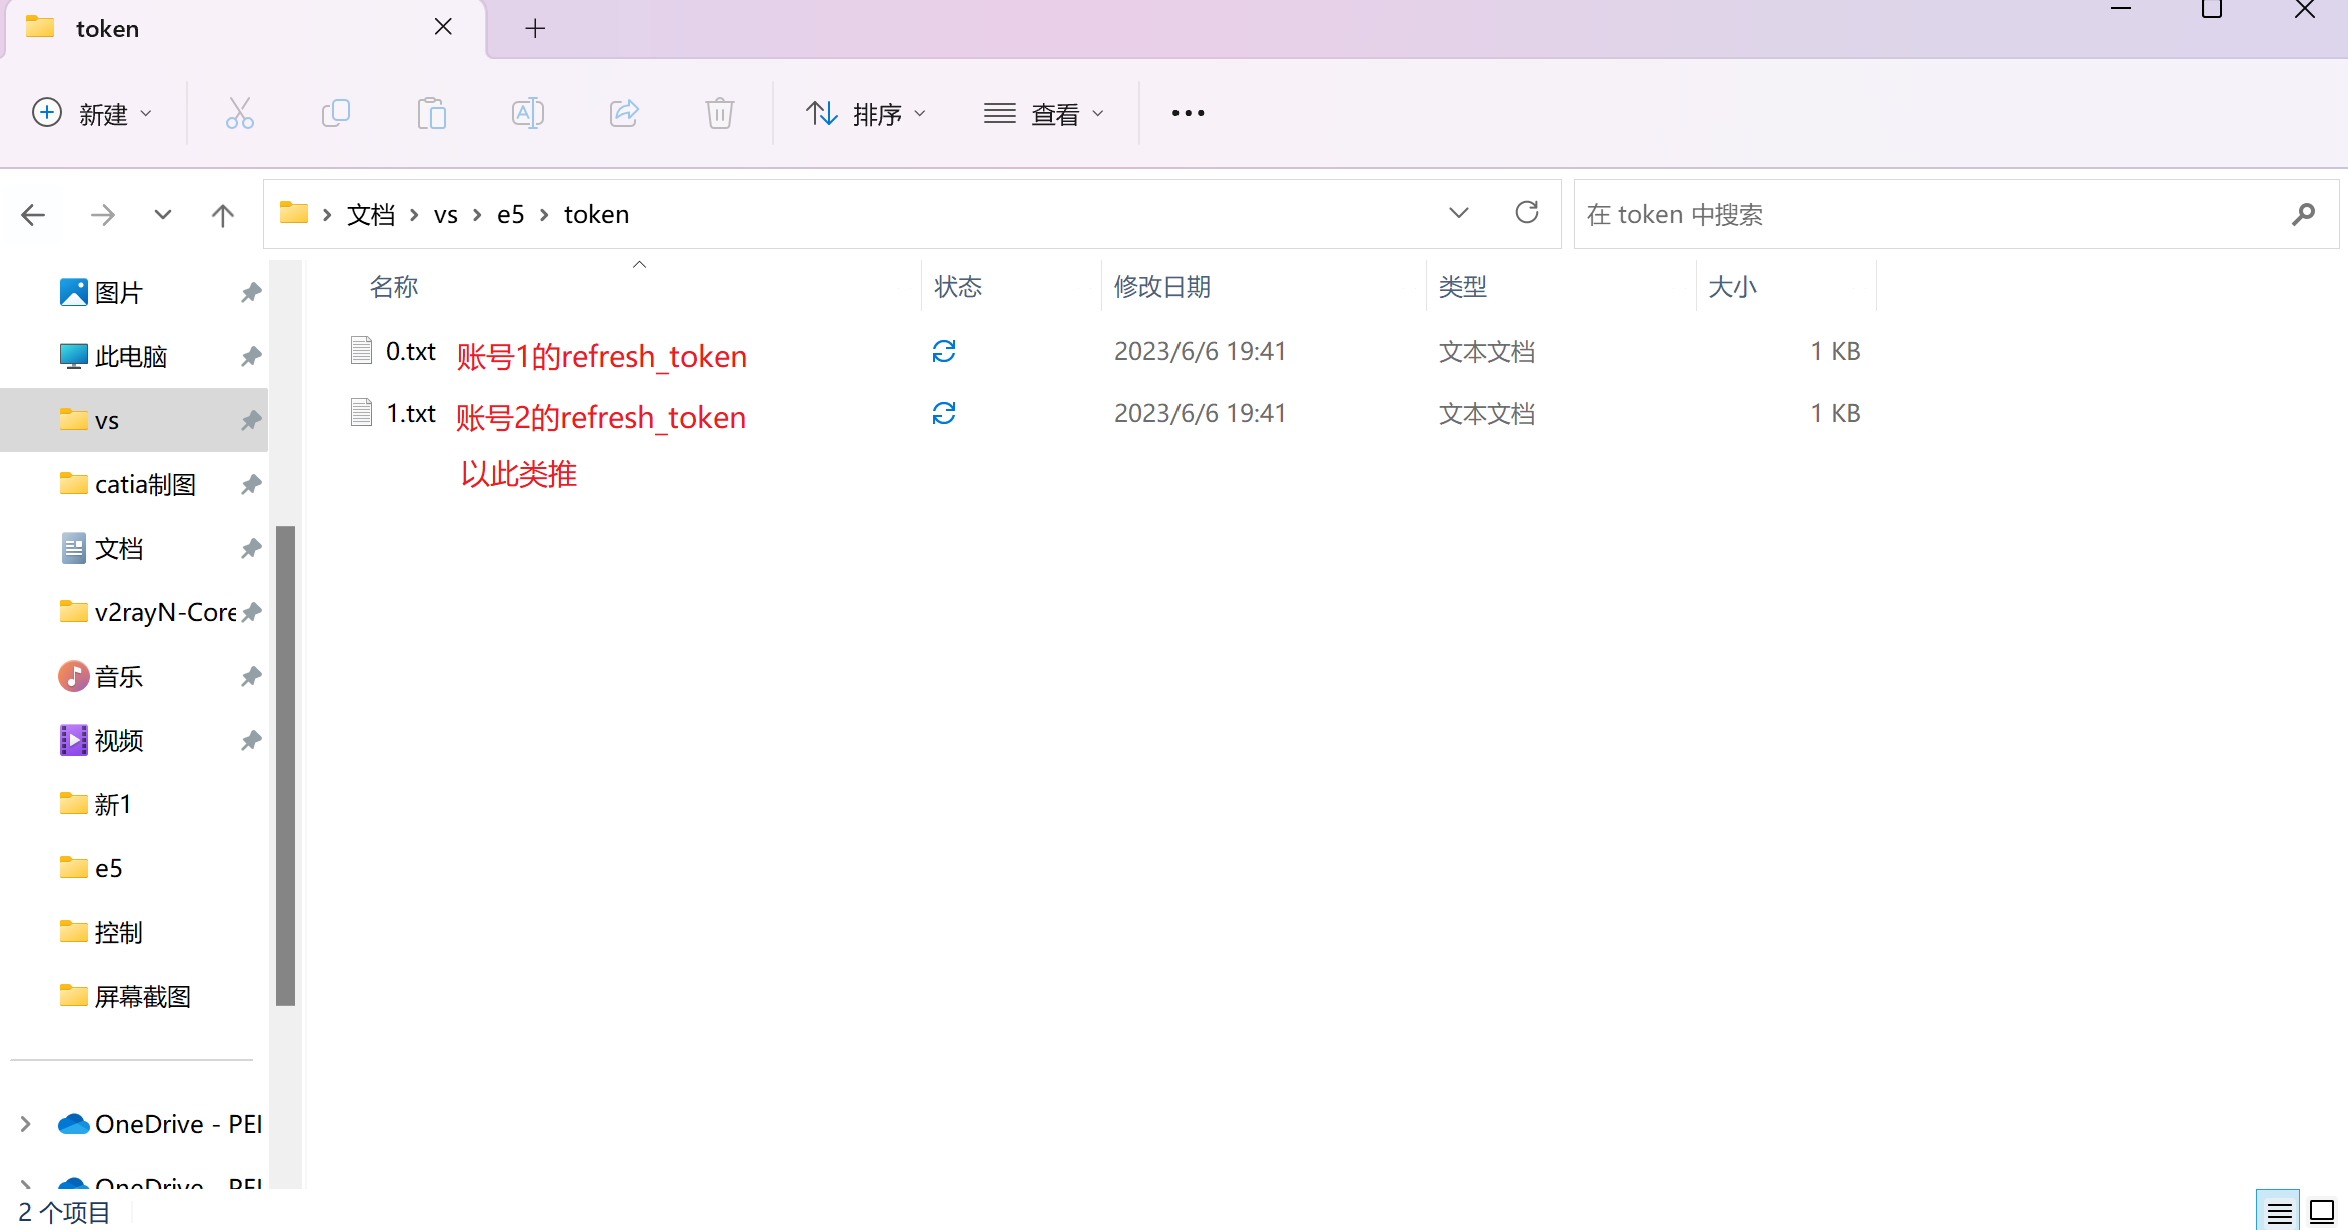Image resolution: width=2348 pixels, height=1230 pixels.
Task: Open address bar history dropdown
Action: pyautogui.click(x=1459, y=213)
